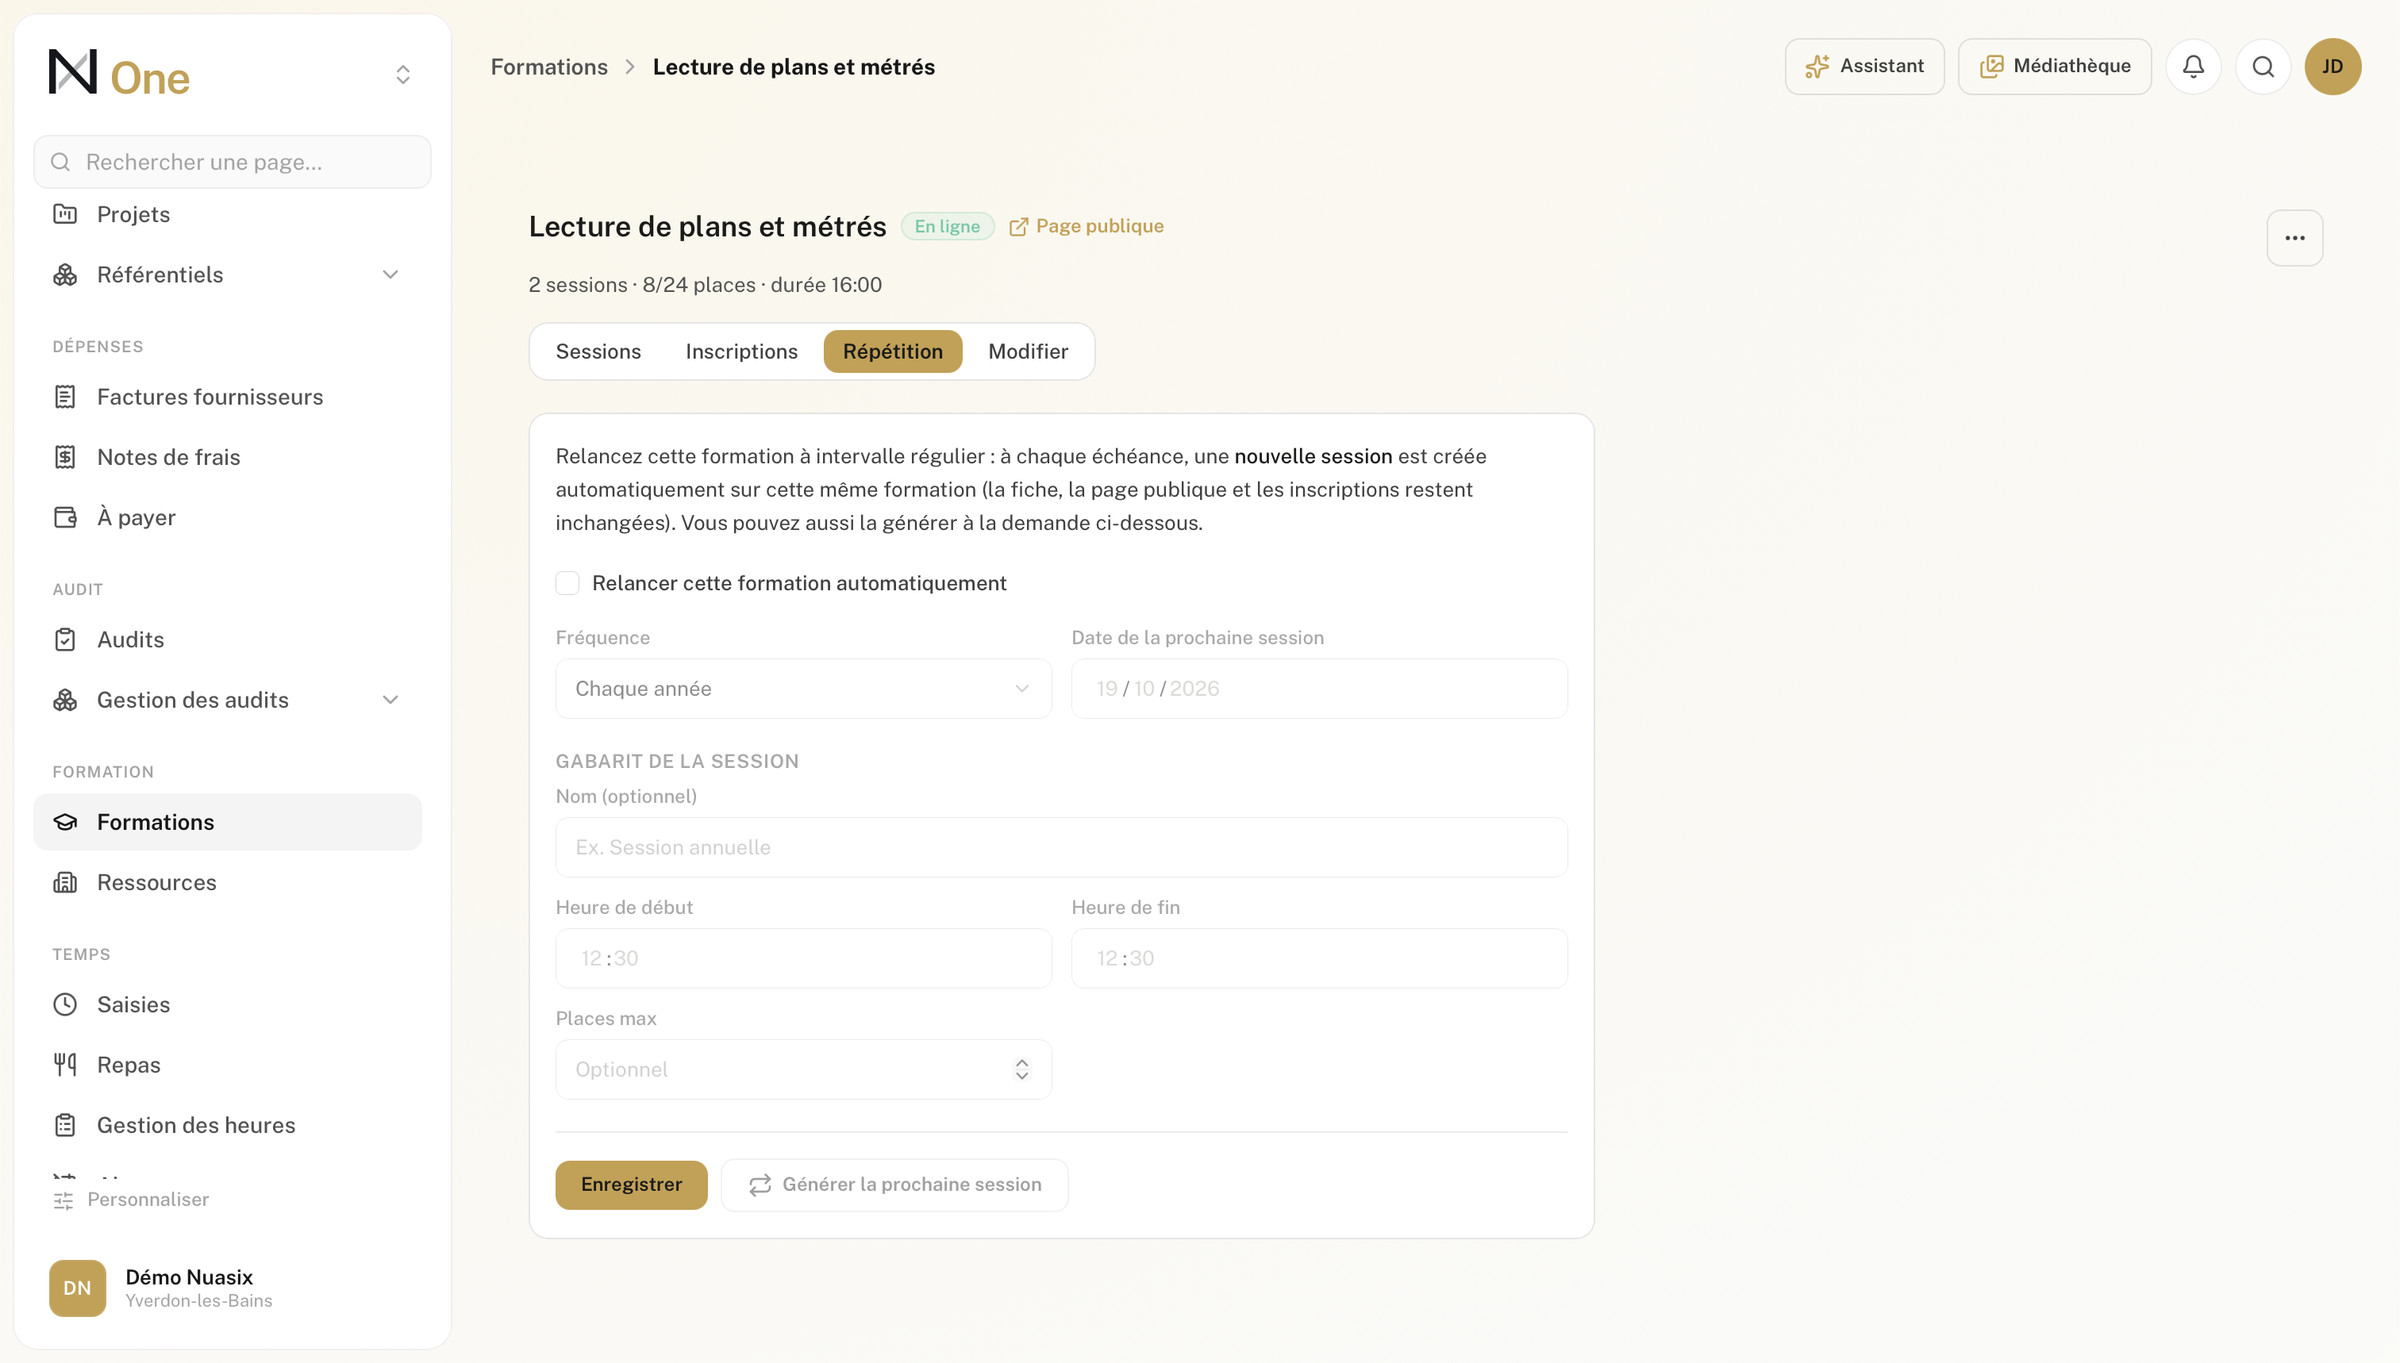Open Ressources in the sidebar

pos(227,882)
